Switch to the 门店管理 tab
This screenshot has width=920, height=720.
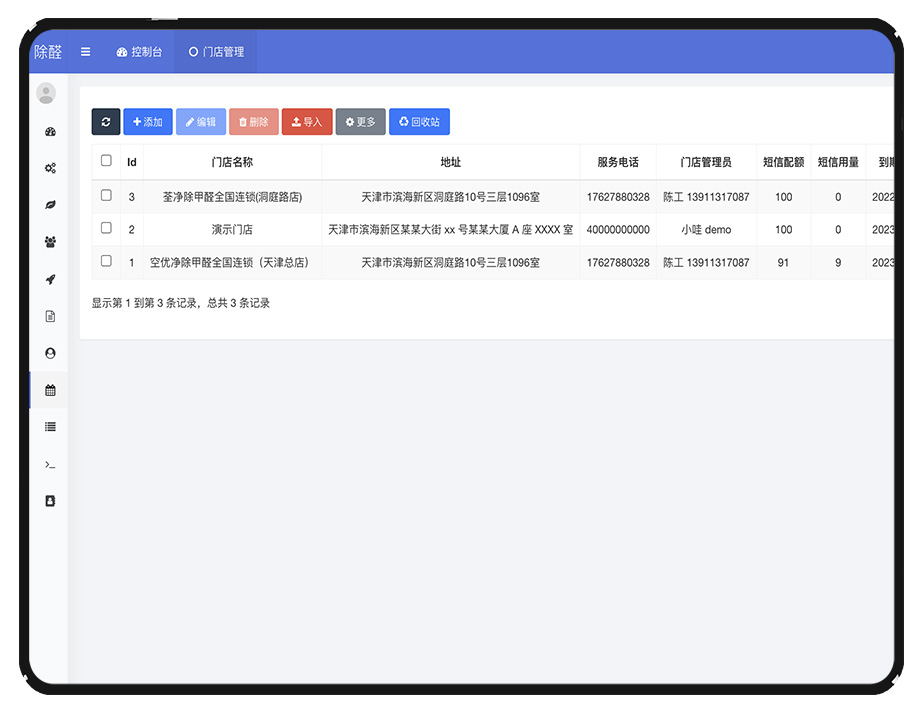[x=216, y=52]
